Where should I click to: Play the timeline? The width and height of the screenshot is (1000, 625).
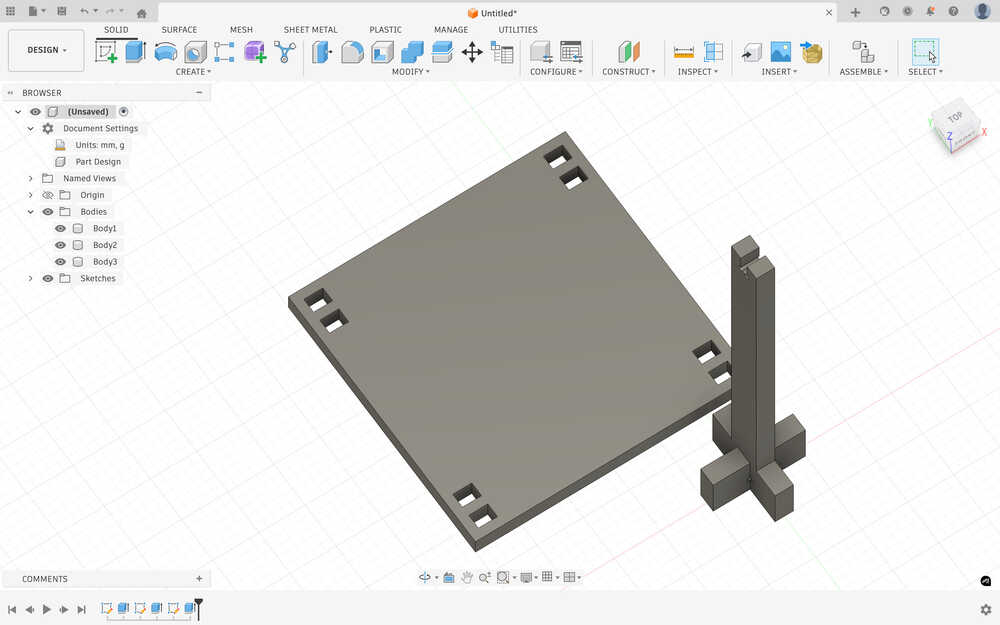47,610
